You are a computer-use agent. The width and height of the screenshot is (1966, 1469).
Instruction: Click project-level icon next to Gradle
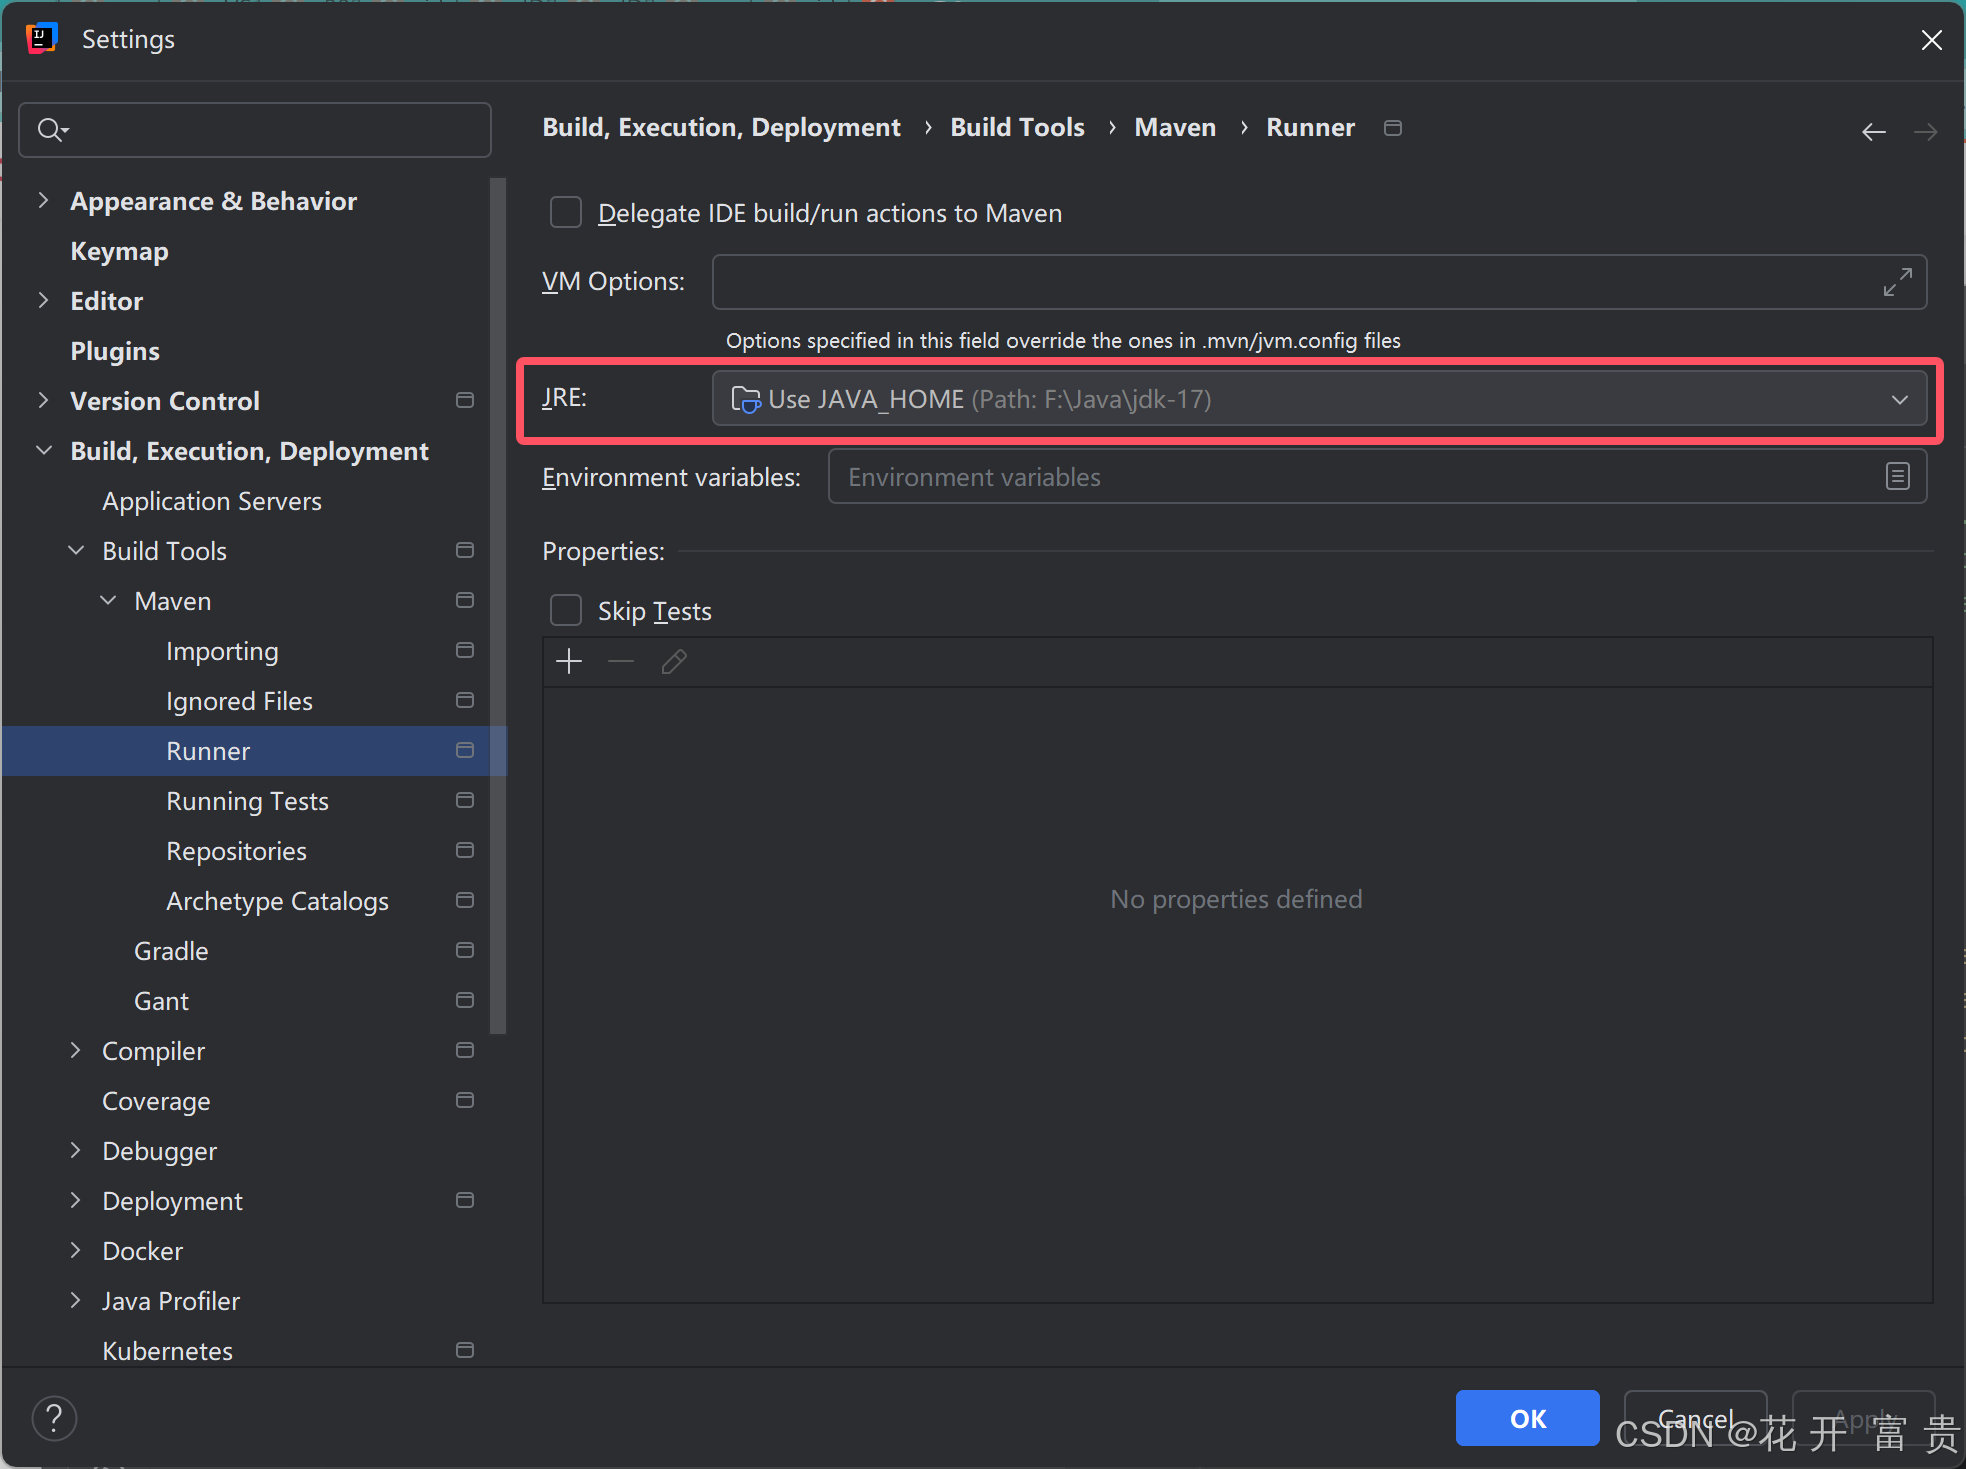tap(464, 950)
